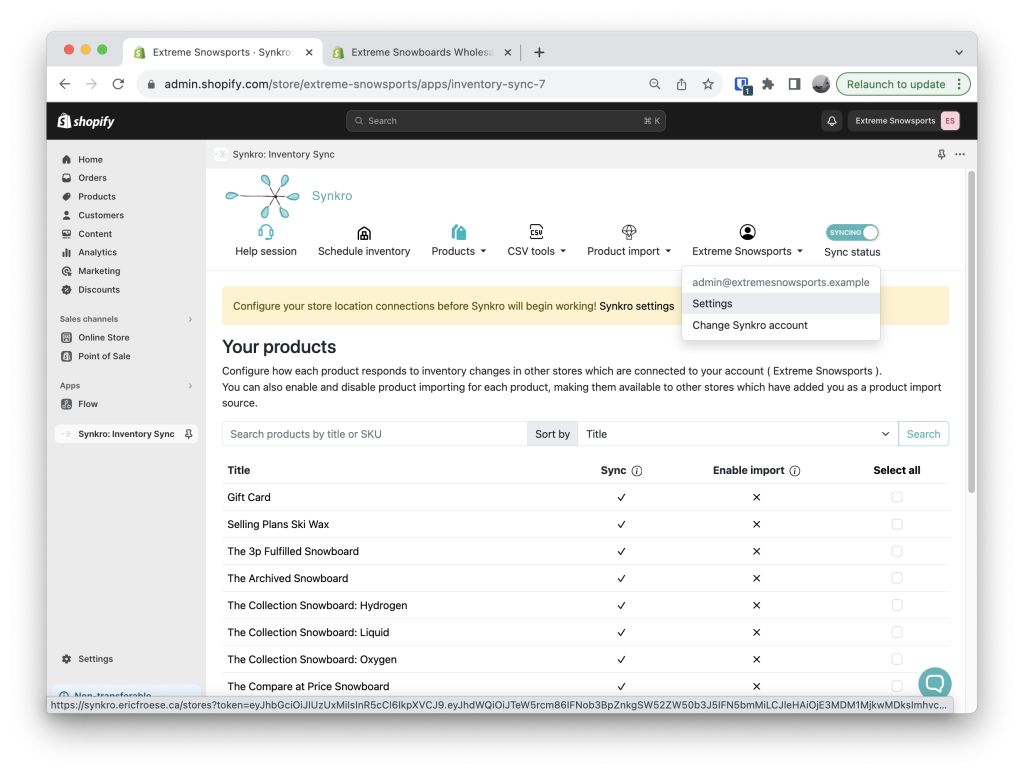Screen dimensions: 1024x774
Task: Go back in browser history
Action: click(x=65, y=84)
